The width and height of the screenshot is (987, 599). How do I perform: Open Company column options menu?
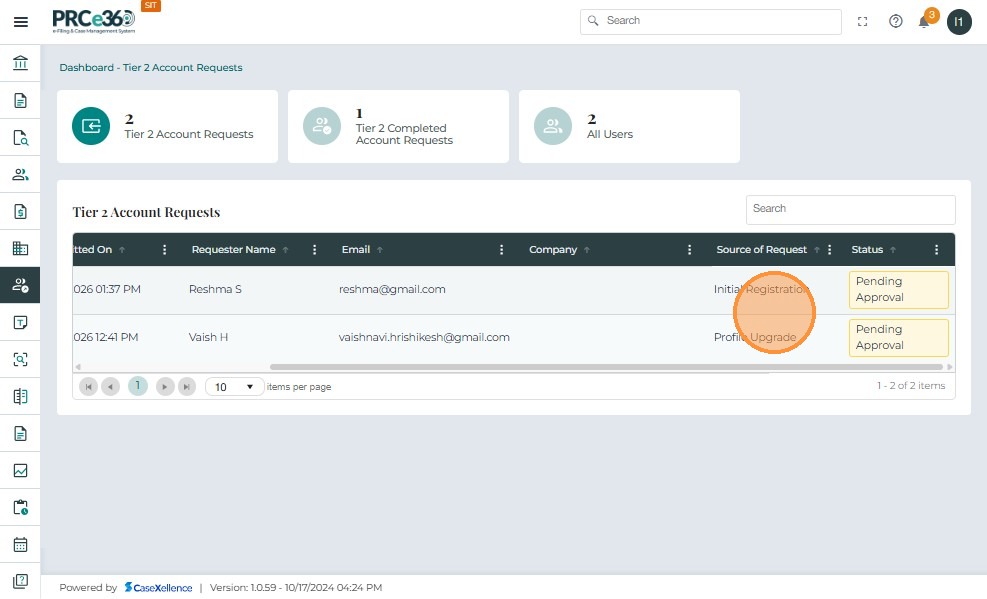689,250
